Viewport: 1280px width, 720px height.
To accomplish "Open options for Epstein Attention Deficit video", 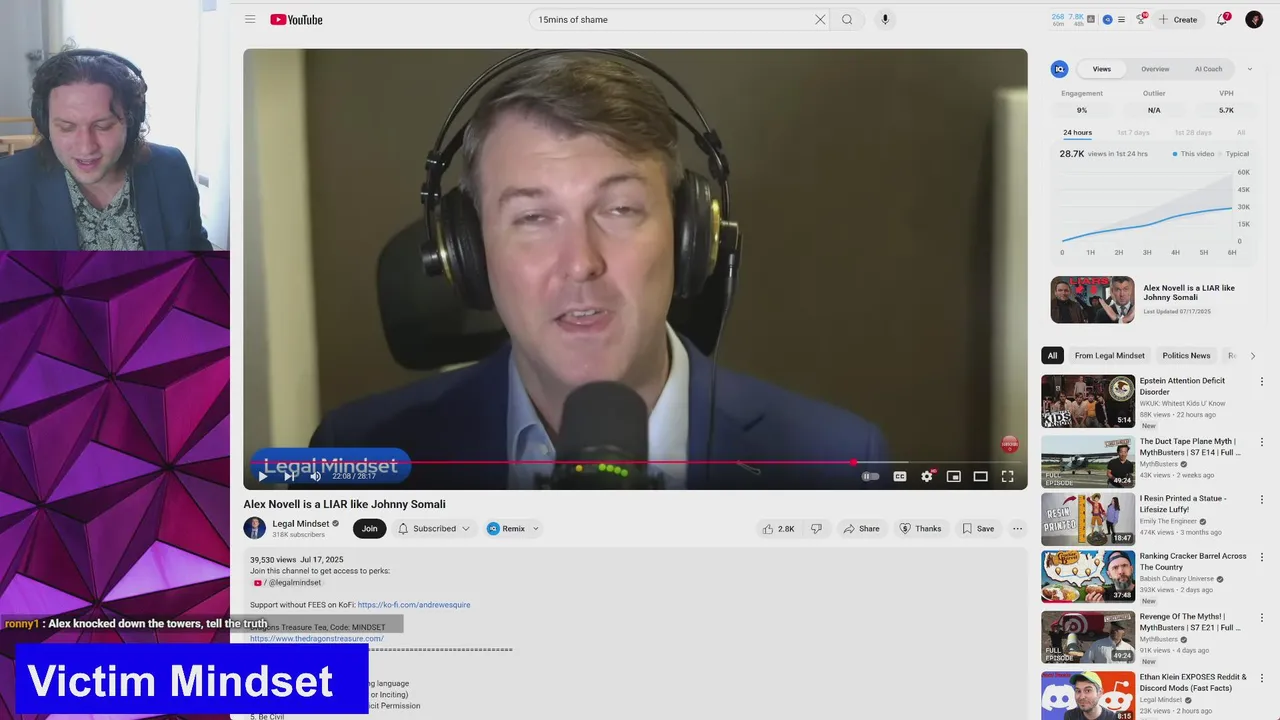I will point(1261,381).
